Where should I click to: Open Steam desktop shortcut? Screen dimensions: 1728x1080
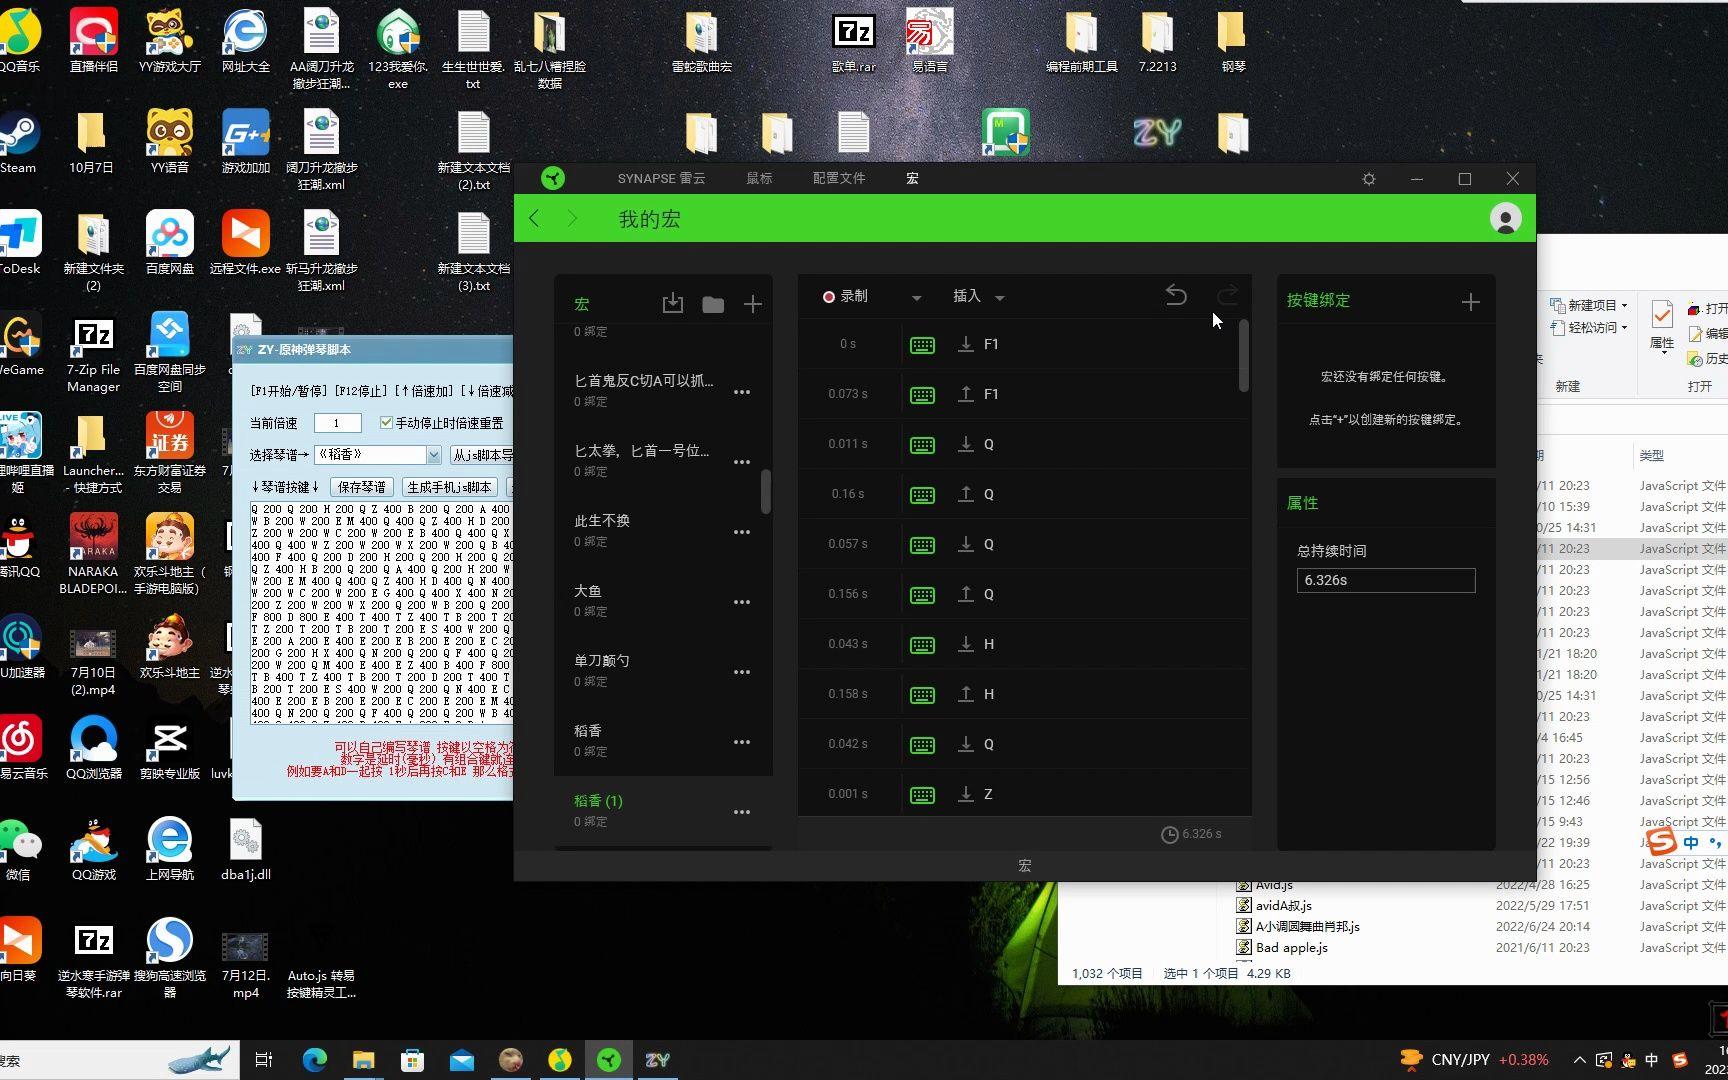click(x=18, y=142)
